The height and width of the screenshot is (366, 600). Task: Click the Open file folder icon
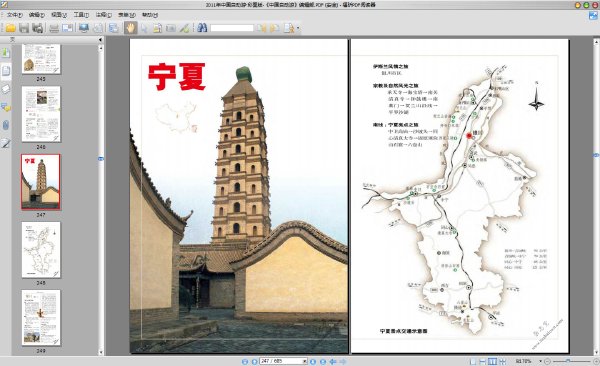click(10, 28)
